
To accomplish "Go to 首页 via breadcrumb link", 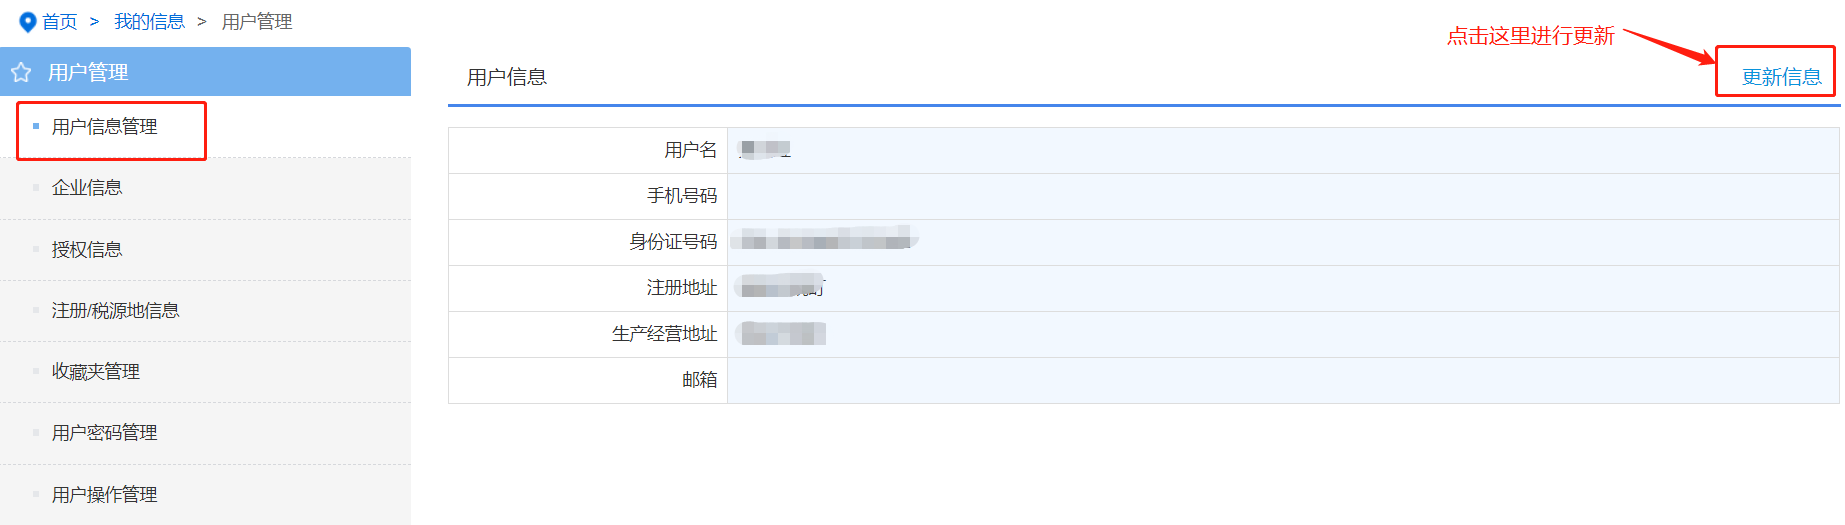I will click(x=60, y=22).
